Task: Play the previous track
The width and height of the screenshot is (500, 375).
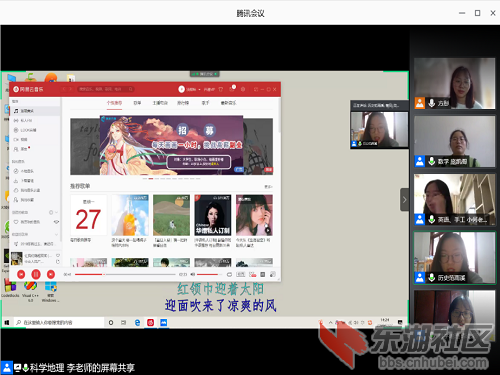Action: point(21,274)
